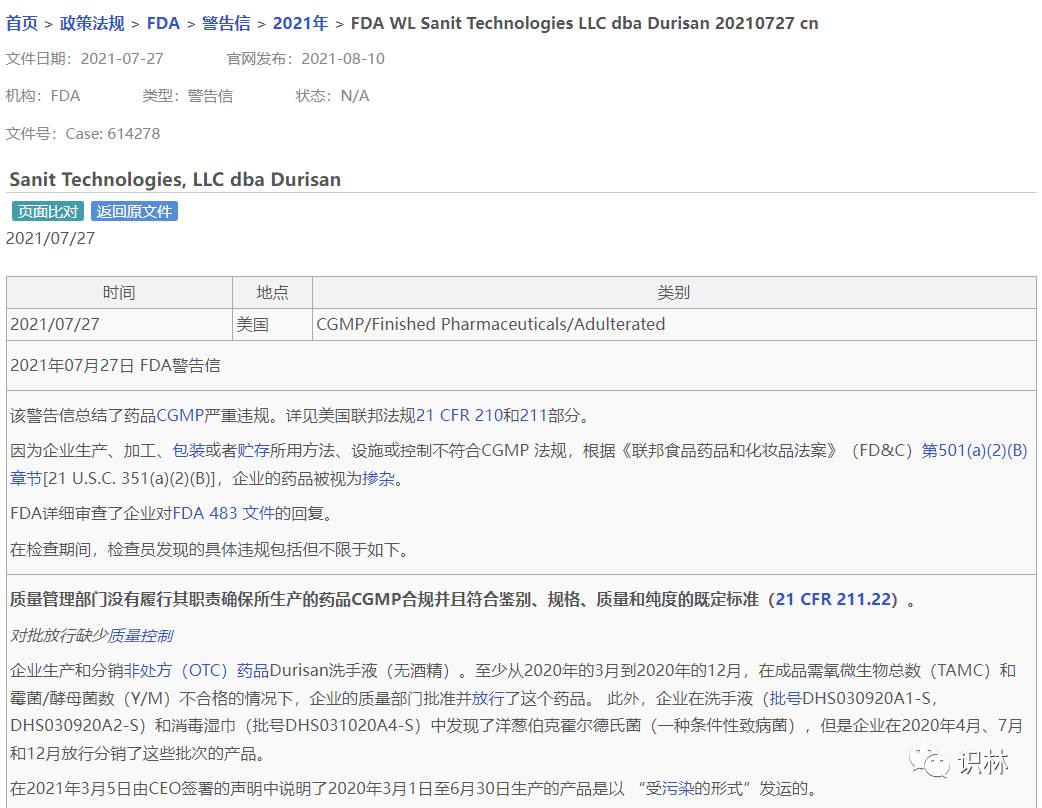Select the text 官网发布: 2021-08-10

306,58
